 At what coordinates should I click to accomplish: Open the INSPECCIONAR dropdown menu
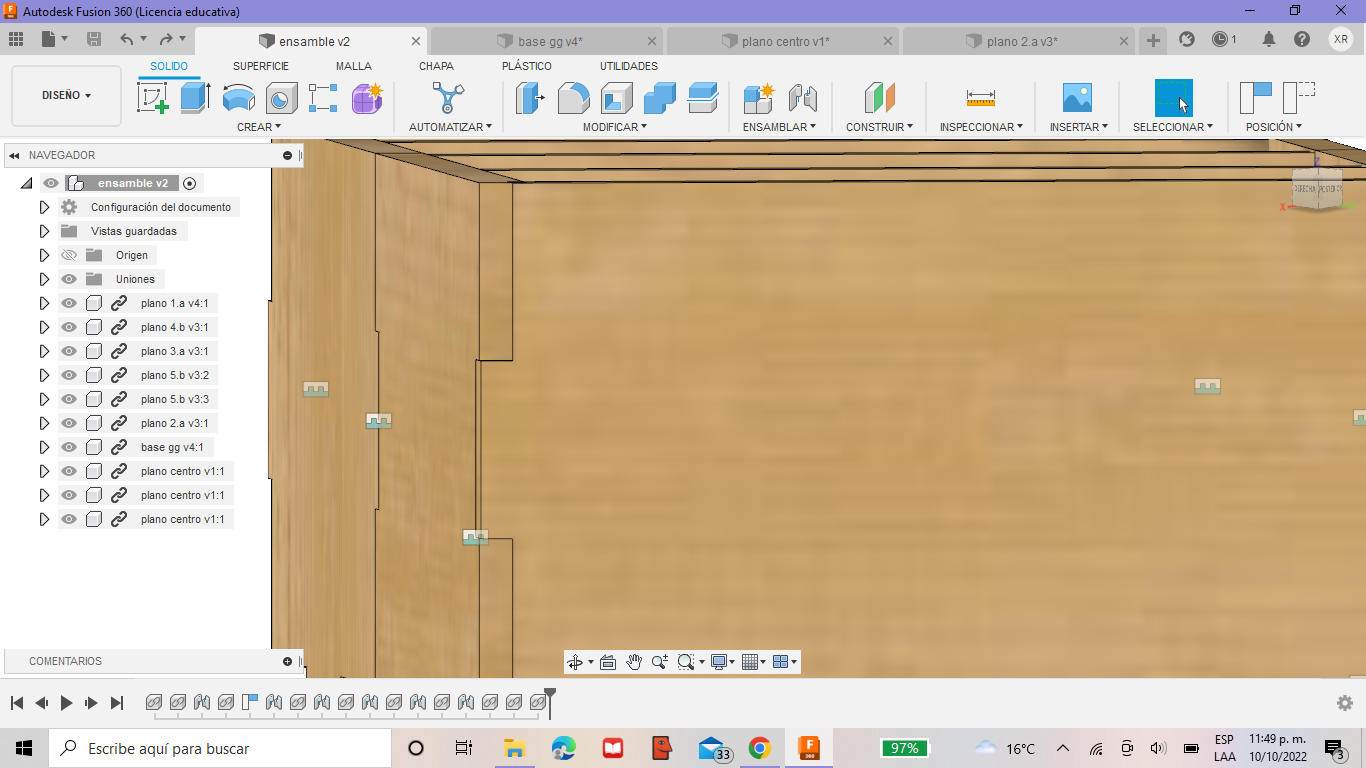coord(981,127)
